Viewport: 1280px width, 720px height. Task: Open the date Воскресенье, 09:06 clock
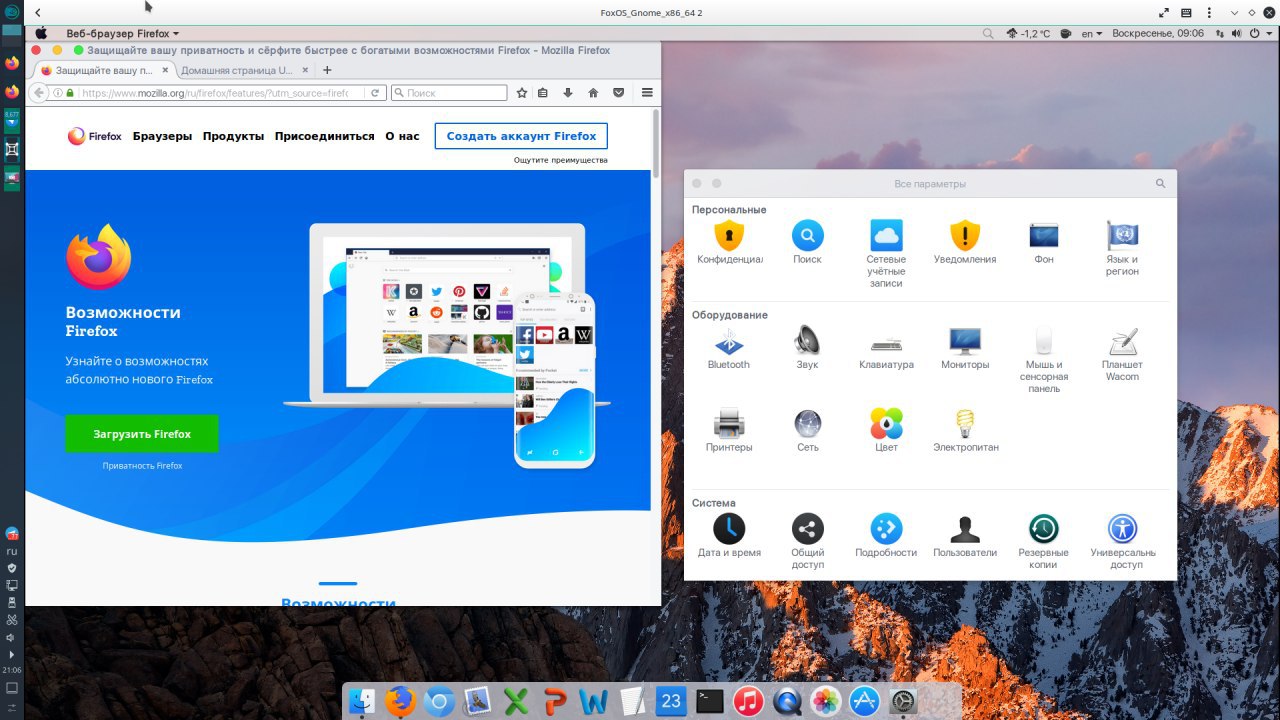(x=1158, y=33)
